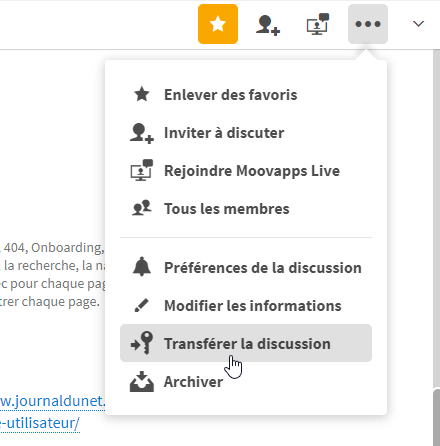440x446 pixels.
Task: Click key icon beside Transférer la discussion
Action: coord(142,343)
